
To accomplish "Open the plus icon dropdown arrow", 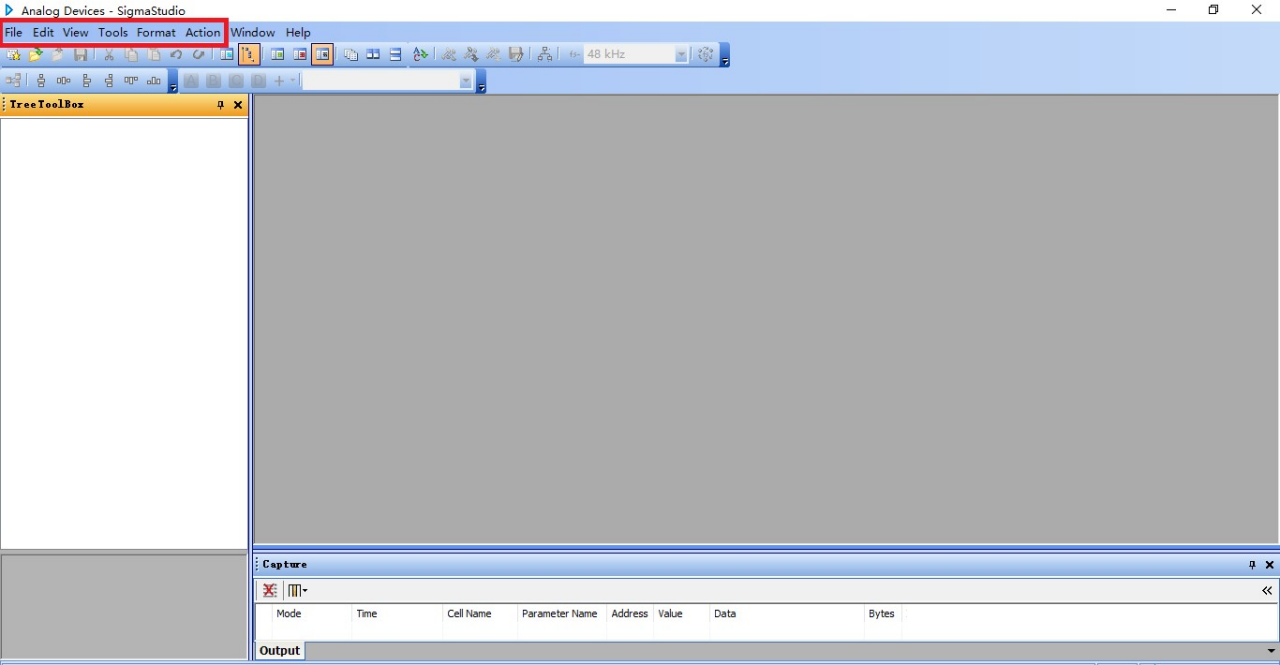I will 294,81.
